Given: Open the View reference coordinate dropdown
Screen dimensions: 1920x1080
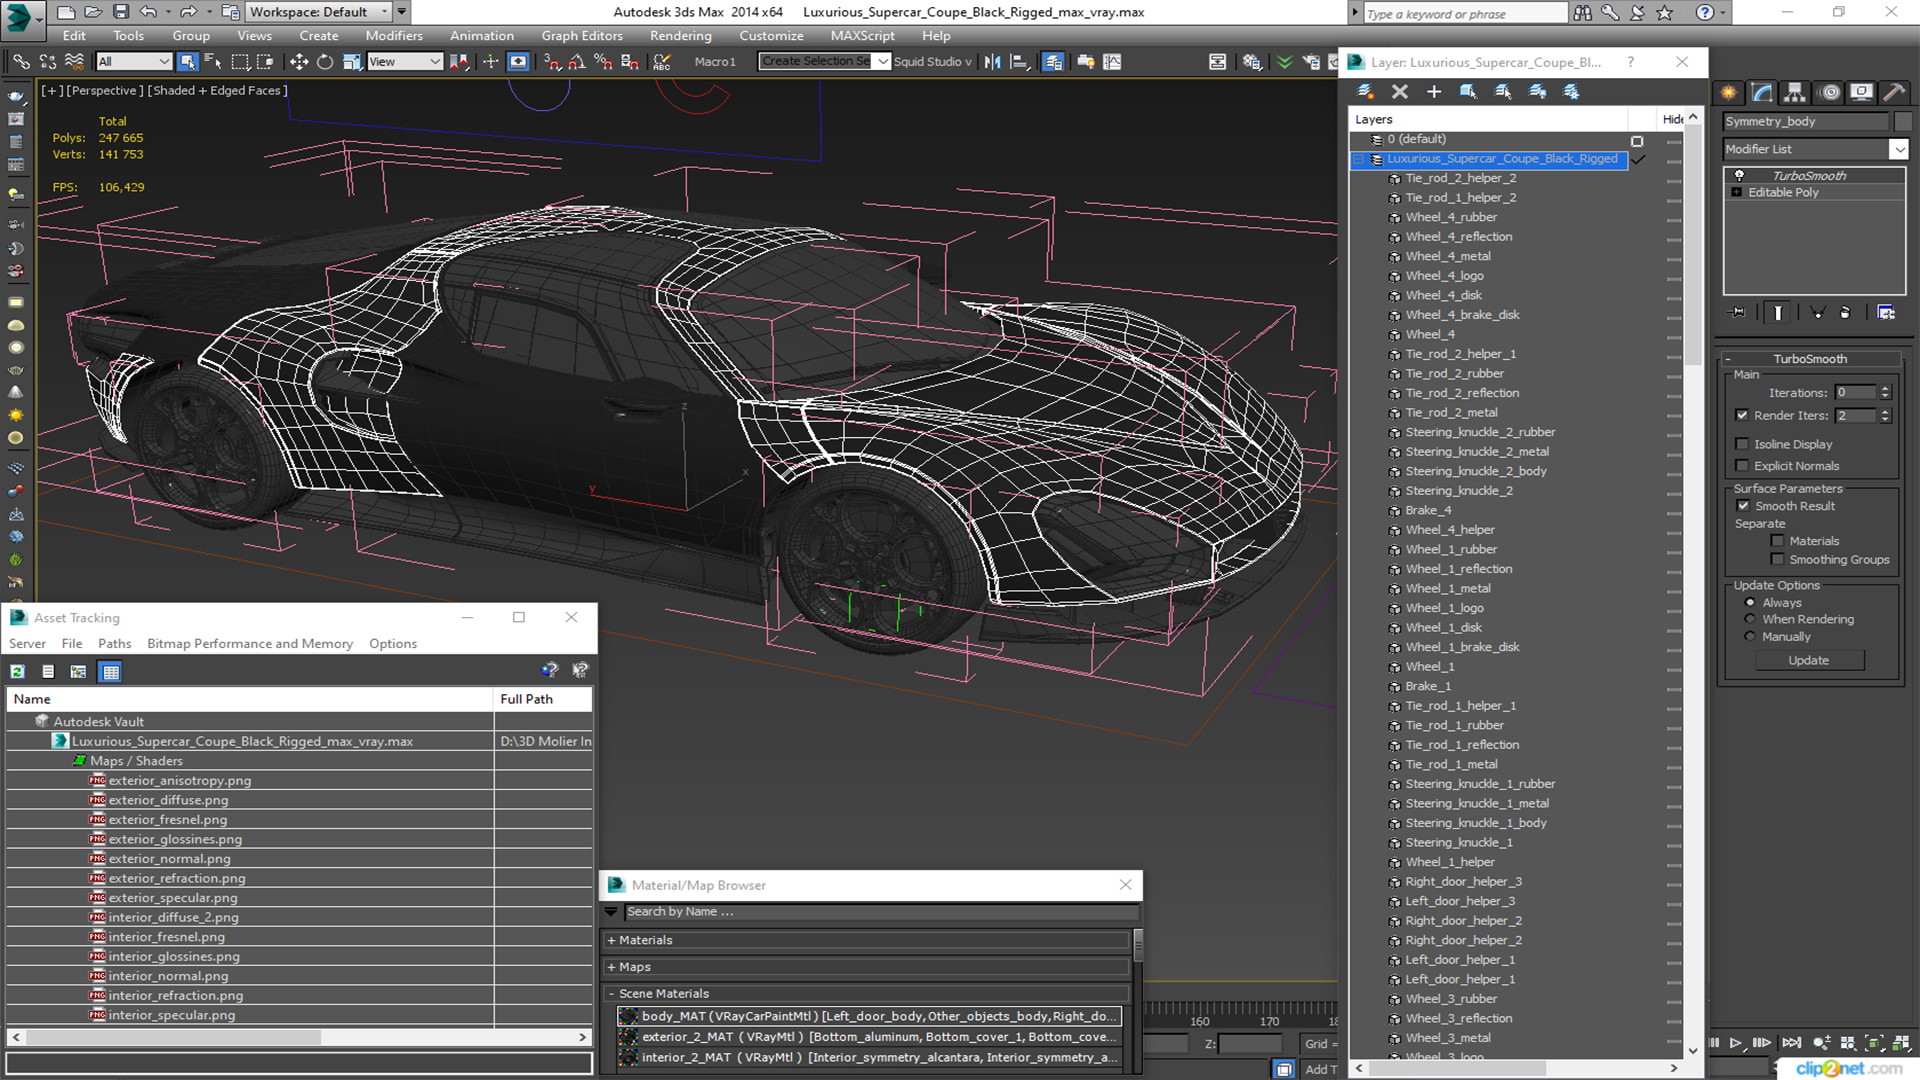Looking at the screenshot, I should pos(404,62).
